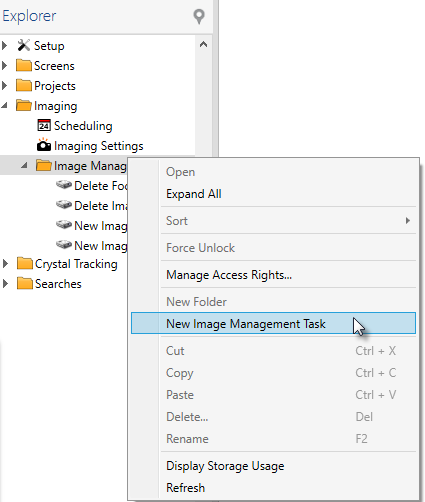425x502 pixels.
Task: Select Expand All from context menu
Action: (x=194, y=194)
